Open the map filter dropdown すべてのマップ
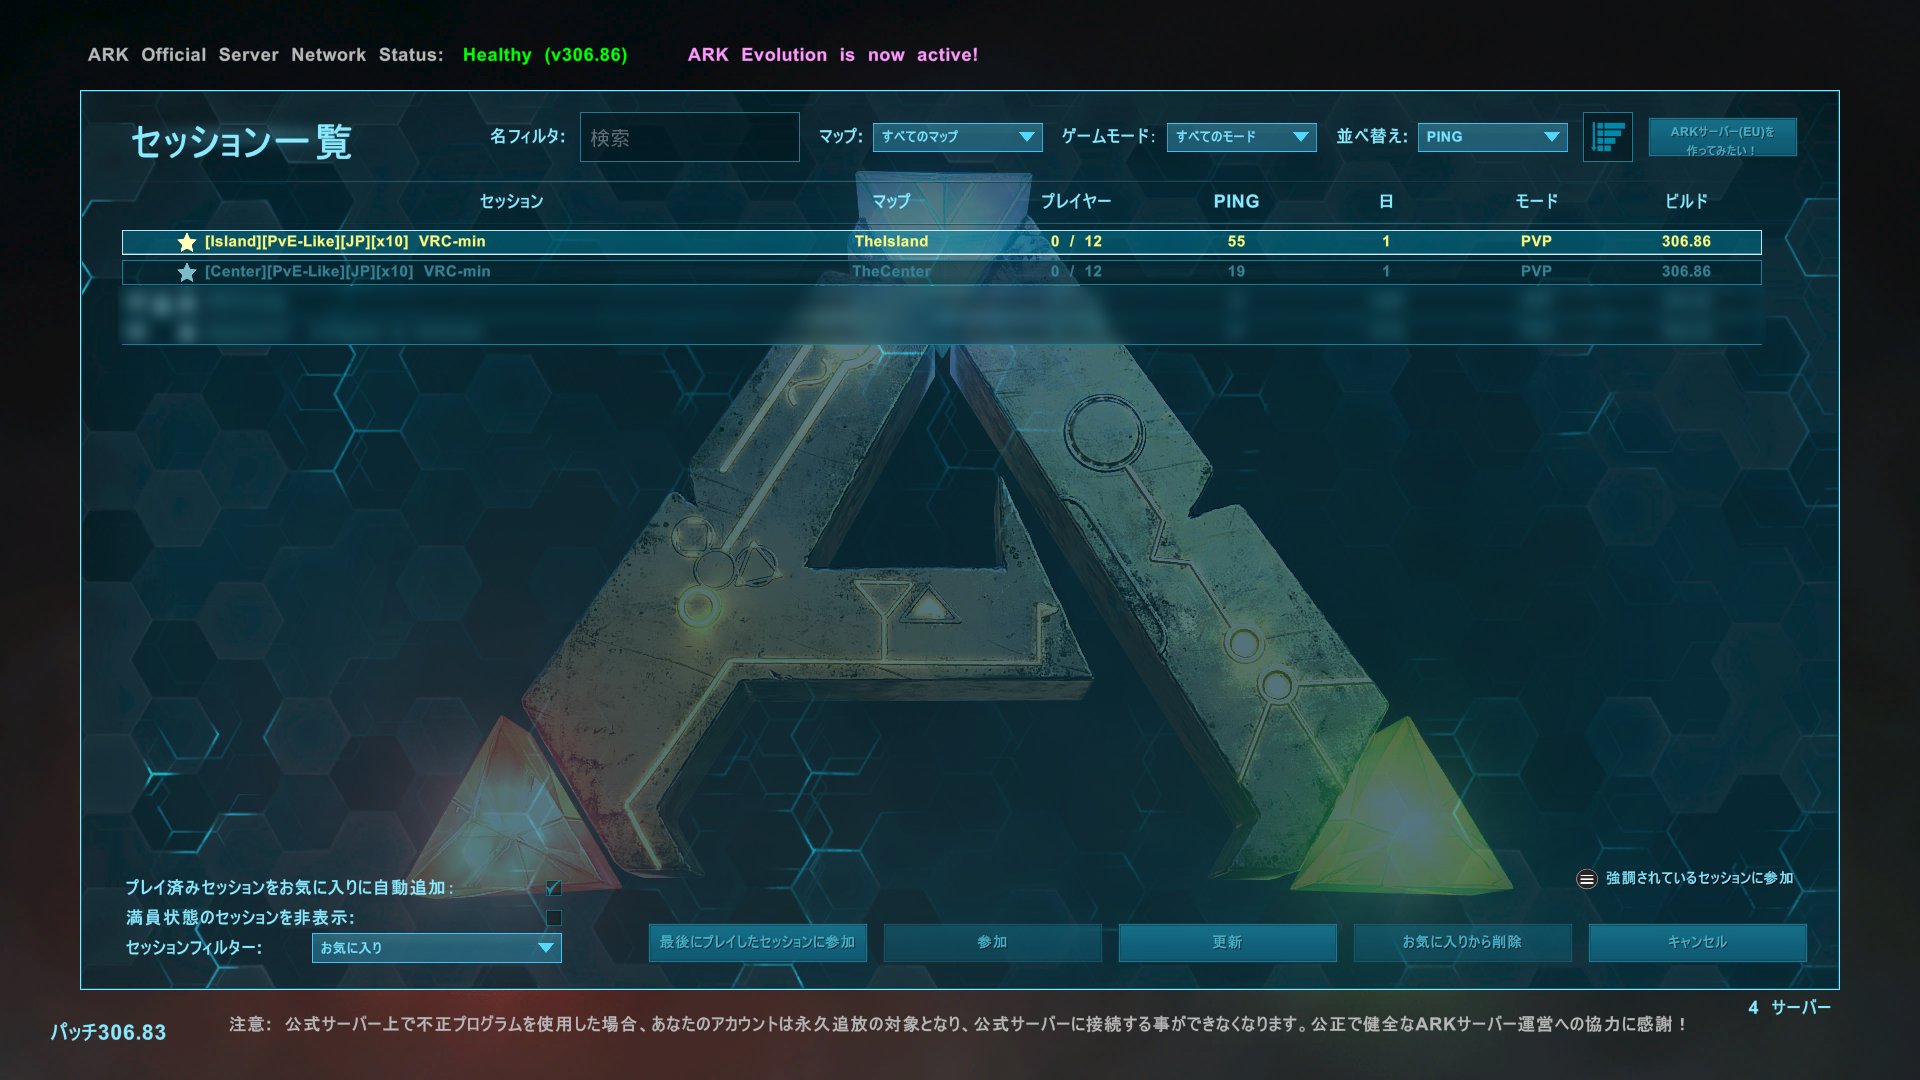The height and width of the screenshot is (1080, 1920). (958, 137)
